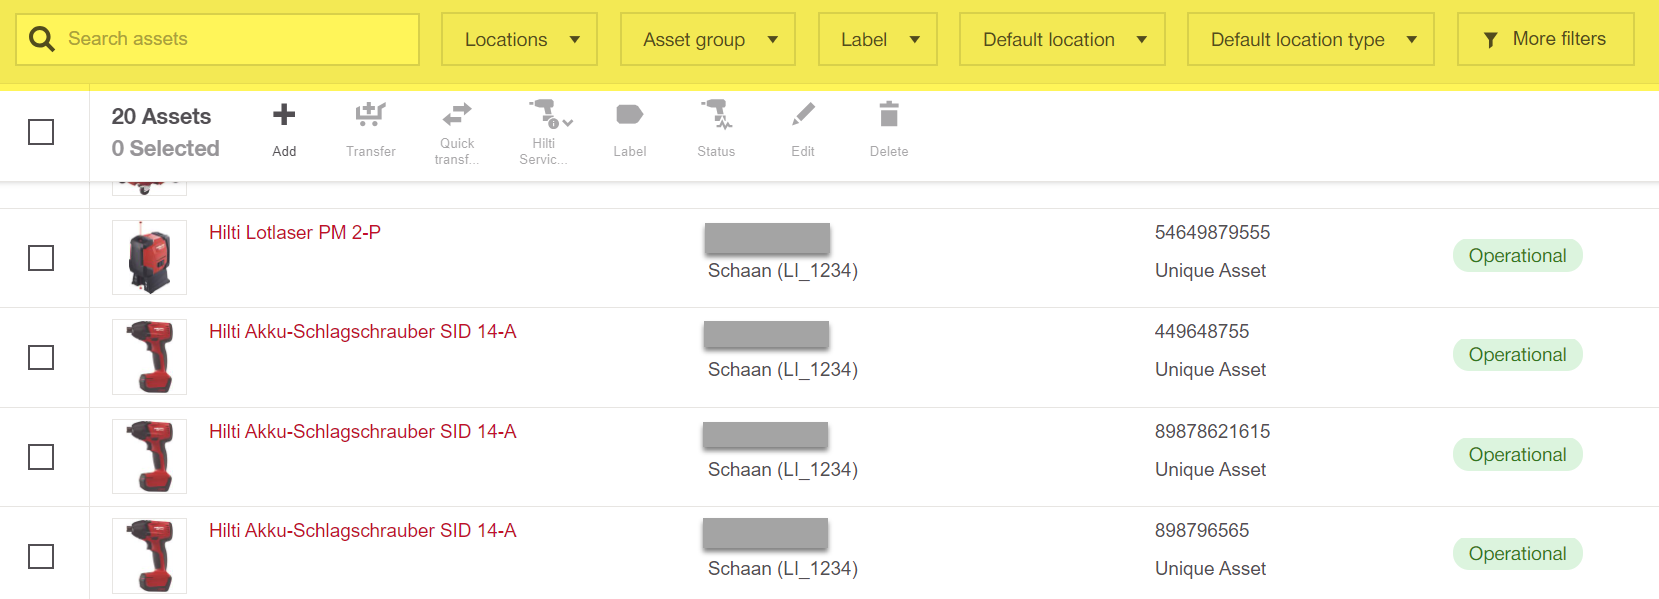Check the Hilti Lotlaser PM 2-P row checkbox

41,258
